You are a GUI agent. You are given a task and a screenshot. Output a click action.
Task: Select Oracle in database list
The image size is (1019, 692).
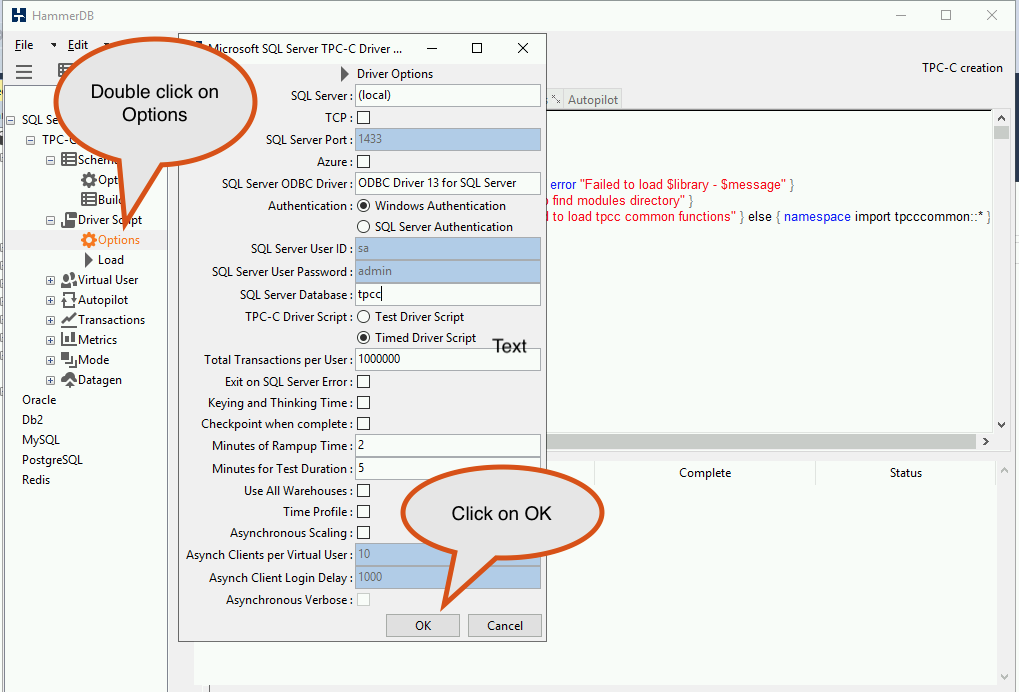(39, 400)
